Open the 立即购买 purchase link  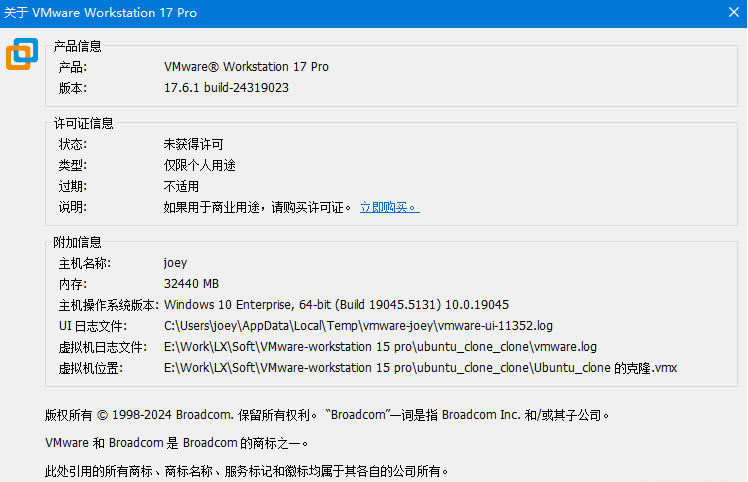390,207
